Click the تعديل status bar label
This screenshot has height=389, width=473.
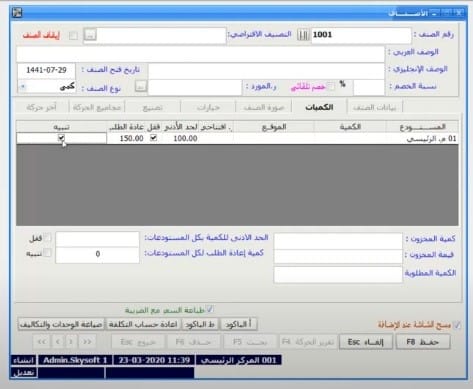coord(24,373)
